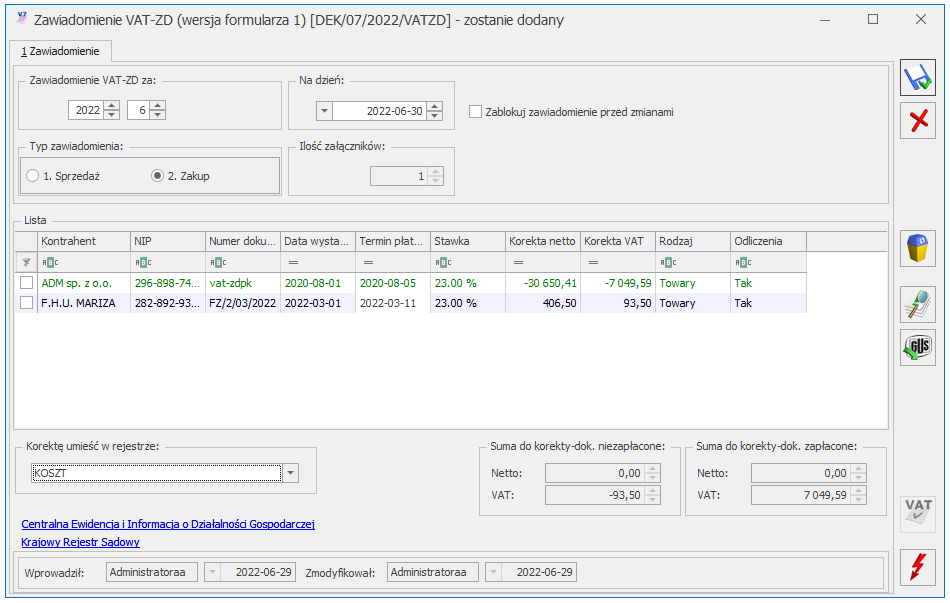Open the Na dzień date selector dropdown
Viewport: 950px width, 603px height.
coord(323,111)
